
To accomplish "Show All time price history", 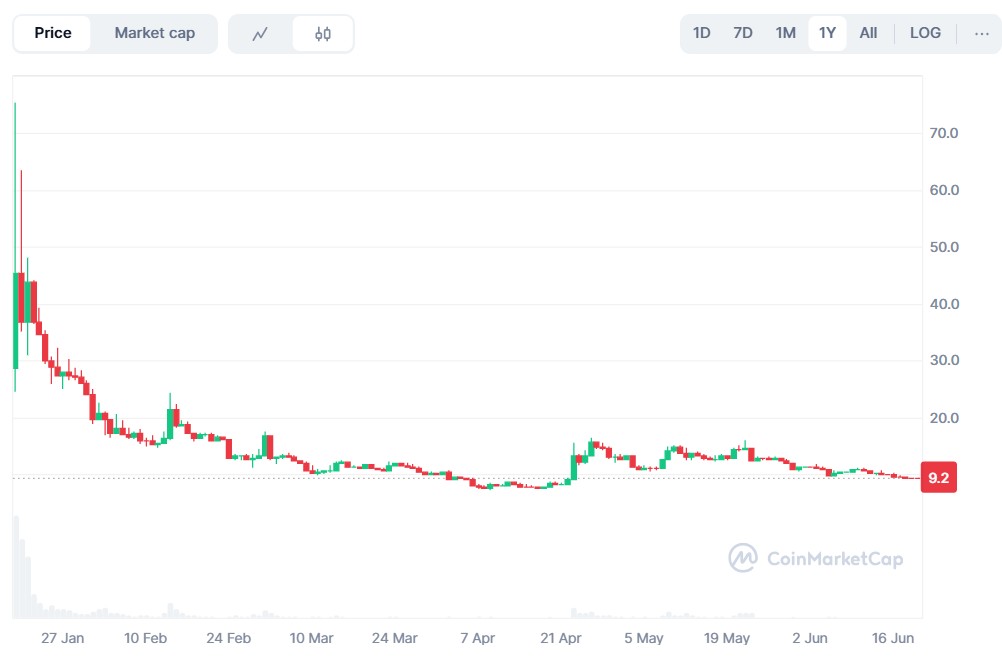I will click(x=868, y=33).
